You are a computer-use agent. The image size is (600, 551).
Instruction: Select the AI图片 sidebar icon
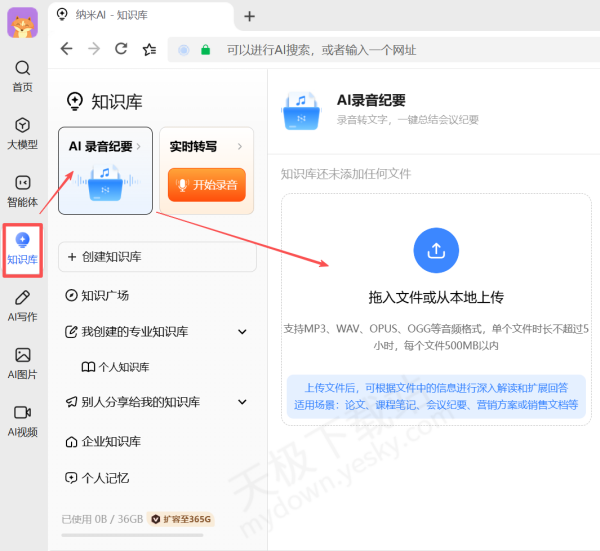coord(22,355)
